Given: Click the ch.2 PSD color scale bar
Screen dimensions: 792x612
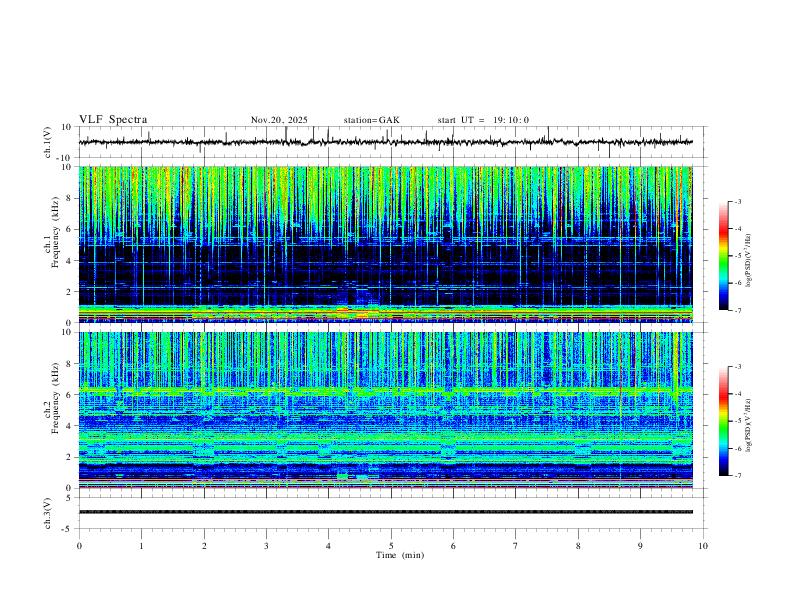Looking at the screenshot, I should pyautogui.click(x=723, y=421).
